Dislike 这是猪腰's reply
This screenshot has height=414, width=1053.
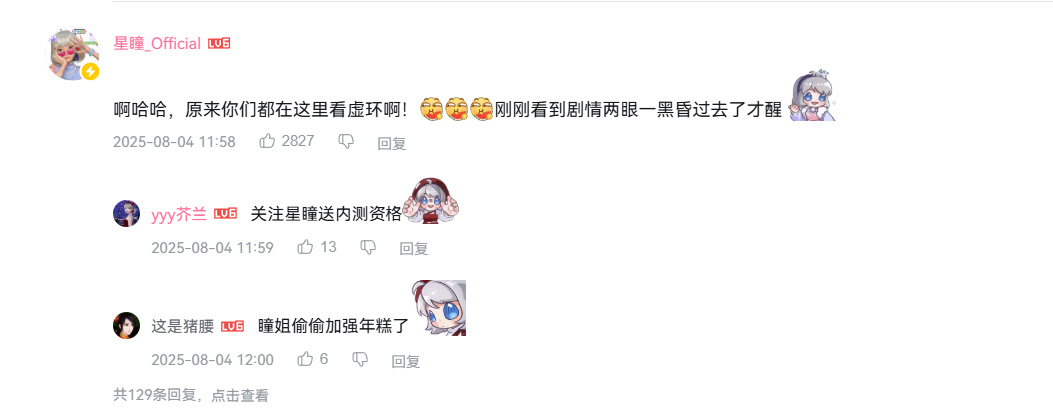coord(360,359)
